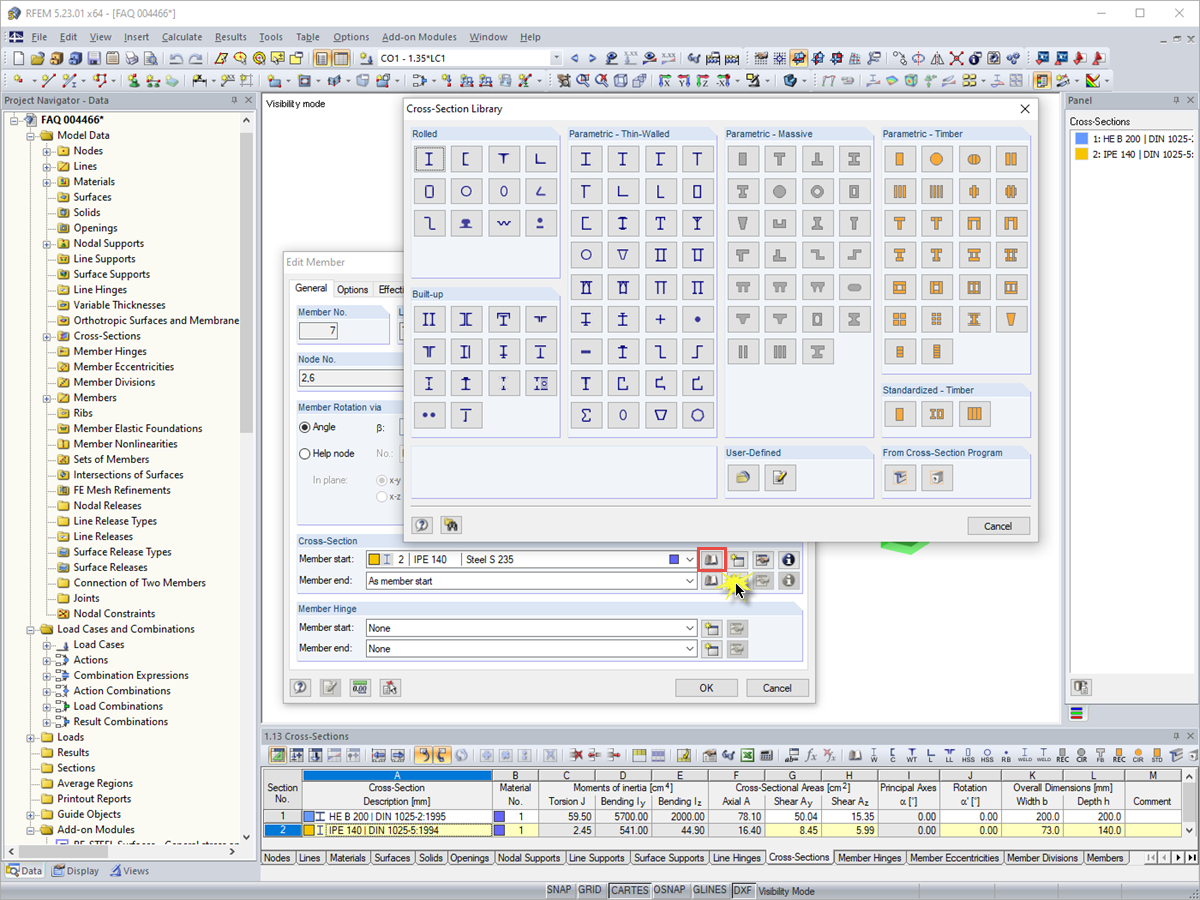Click the Member No. input field

tap(319, 331)
